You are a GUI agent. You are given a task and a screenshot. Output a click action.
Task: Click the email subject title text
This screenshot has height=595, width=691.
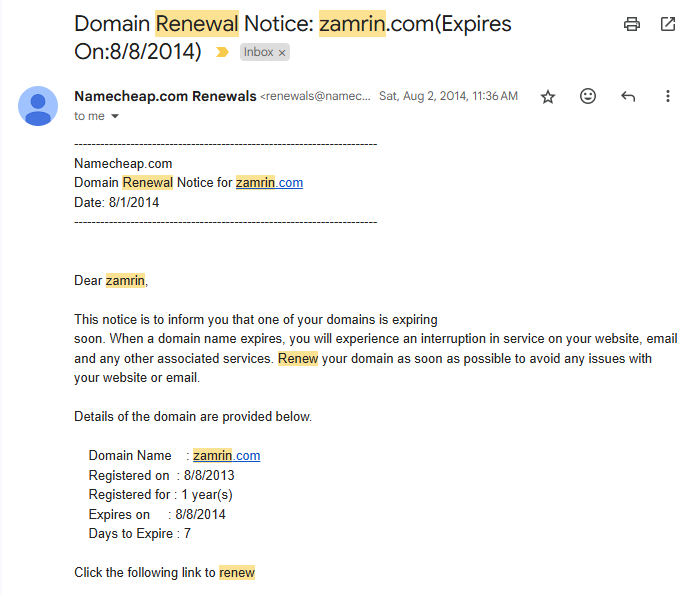pyautogui.click(x=293, y=37)
